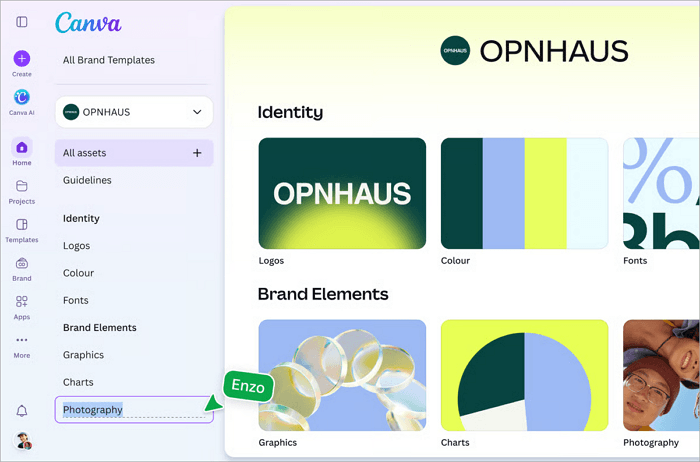Collapse the sidebar with the panel icon
Screen dimensions: 700x462
[21, 21]
